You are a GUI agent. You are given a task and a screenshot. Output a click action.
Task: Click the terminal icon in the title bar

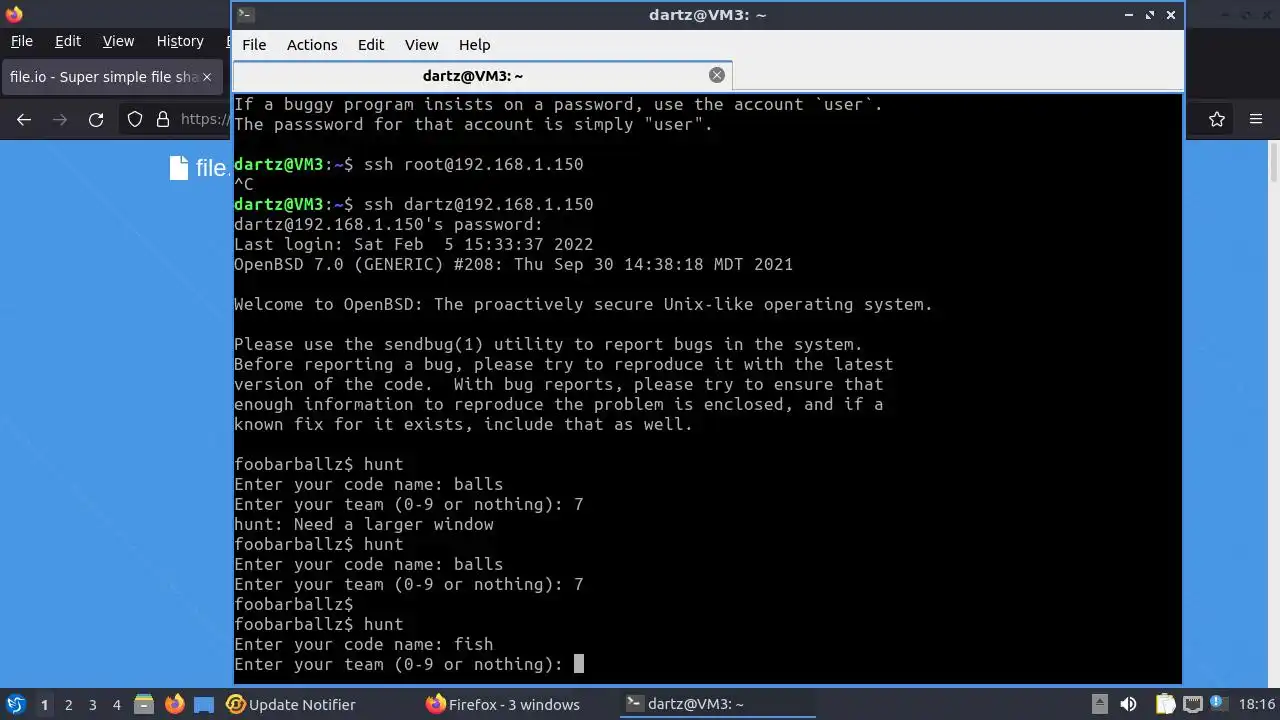246,15
